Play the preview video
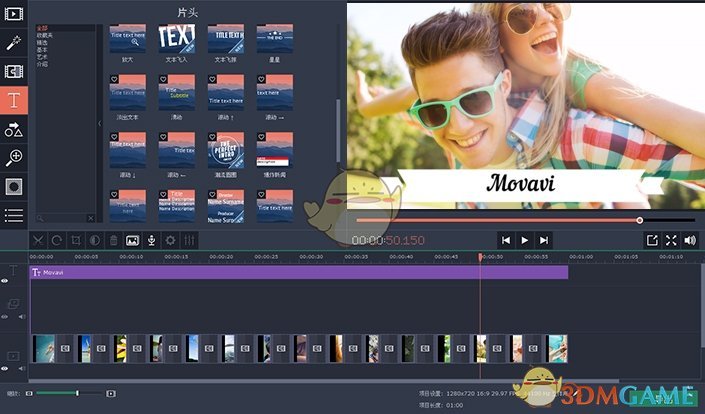This screenshot has width=705, height=414. pyautogui.click(x=524, y=240)
